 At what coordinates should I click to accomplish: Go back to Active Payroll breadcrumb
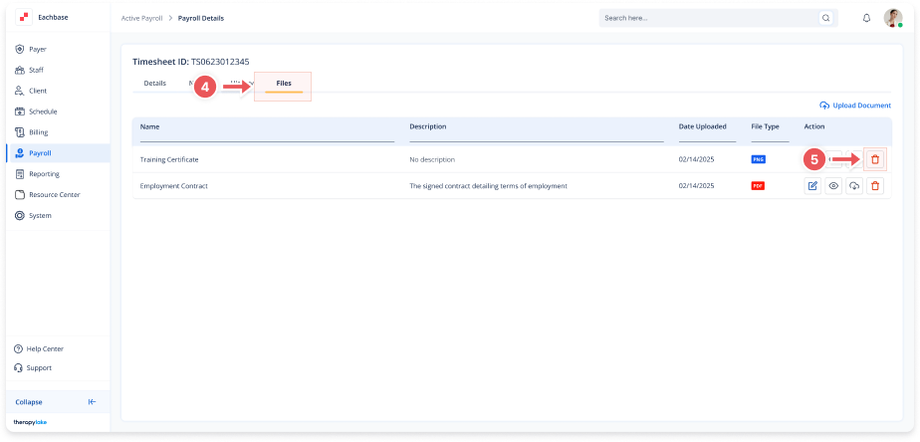[141, 18]
